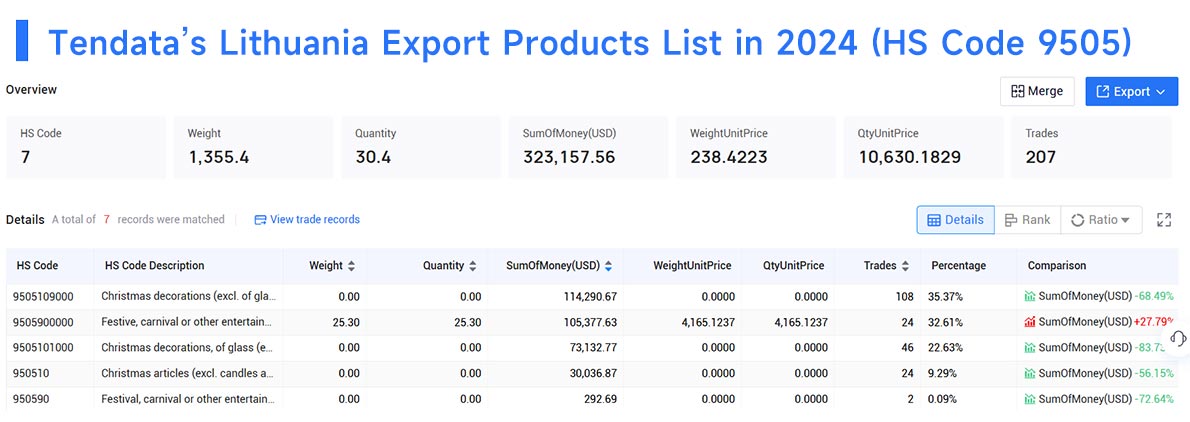Click red comparison chart icon for 9505900000
The width and height of the screenshot is (1190, 422).
[x=1030, y=322]
